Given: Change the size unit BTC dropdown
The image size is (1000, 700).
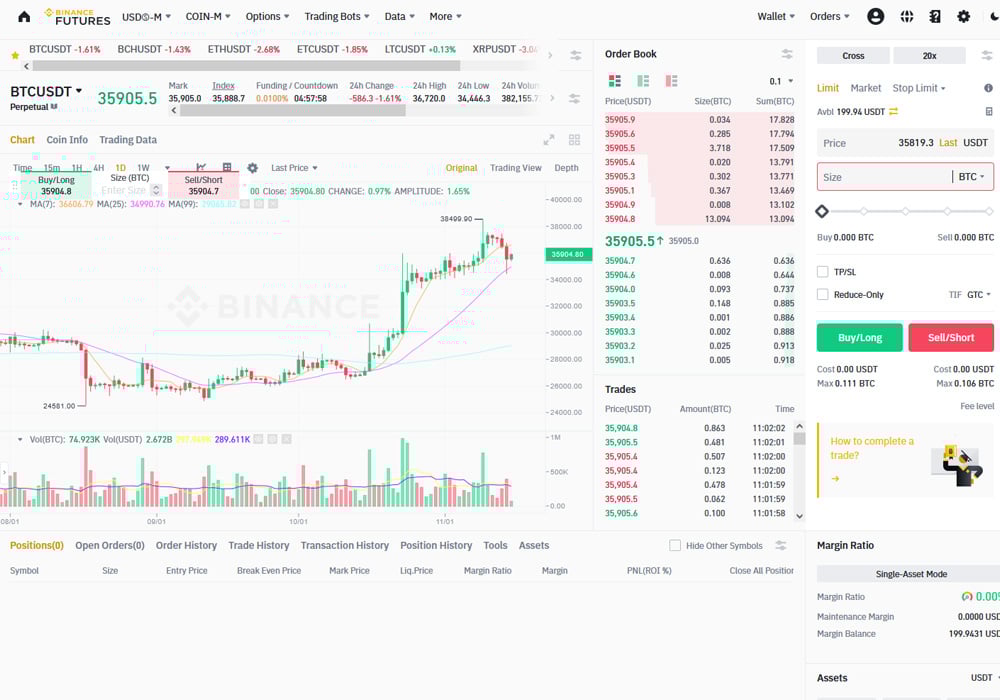Looking at the screenshot, I should 971,177.
